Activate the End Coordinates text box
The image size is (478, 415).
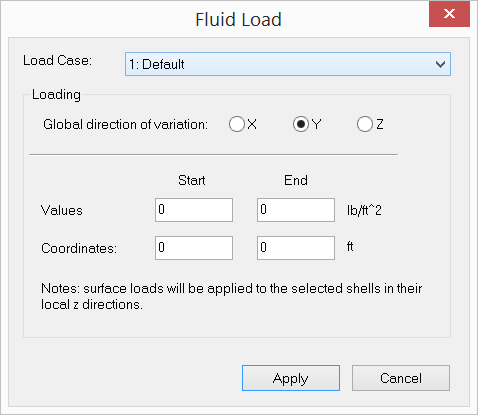point(296,248)
